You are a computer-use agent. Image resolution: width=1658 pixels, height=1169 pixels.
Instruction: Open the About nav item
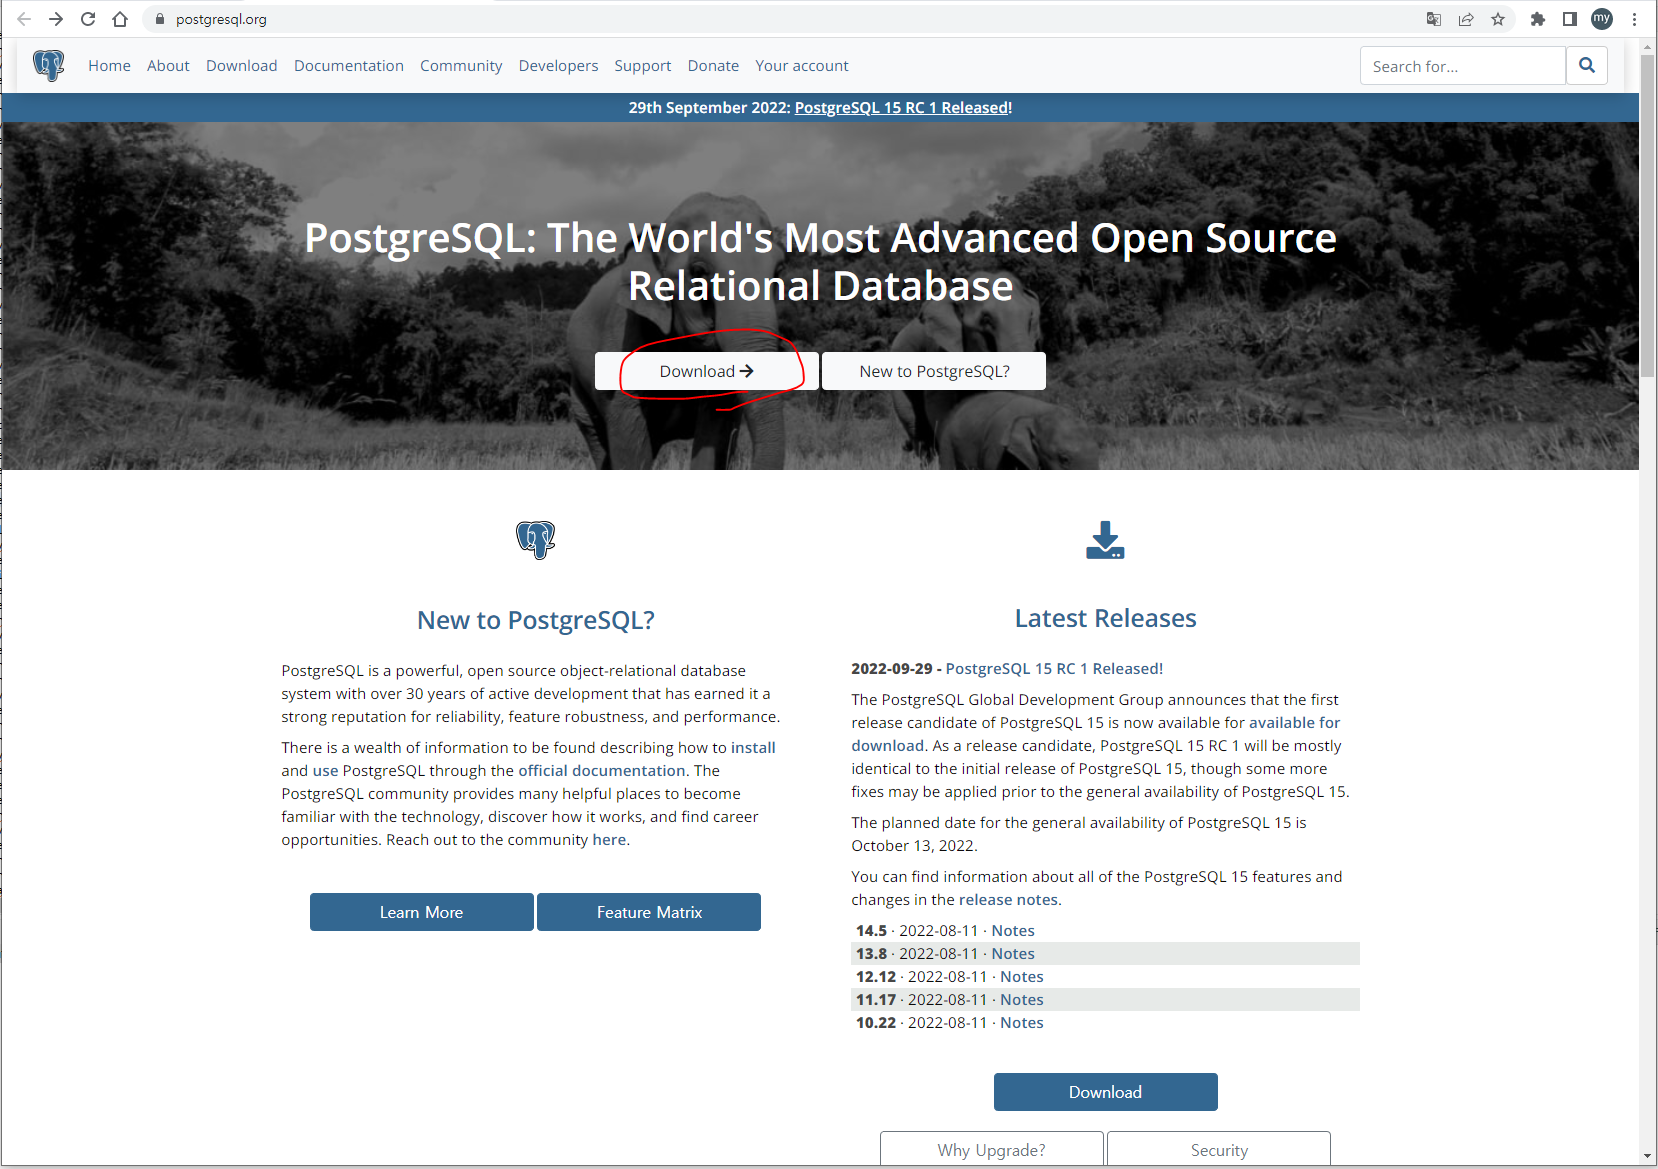168,66
